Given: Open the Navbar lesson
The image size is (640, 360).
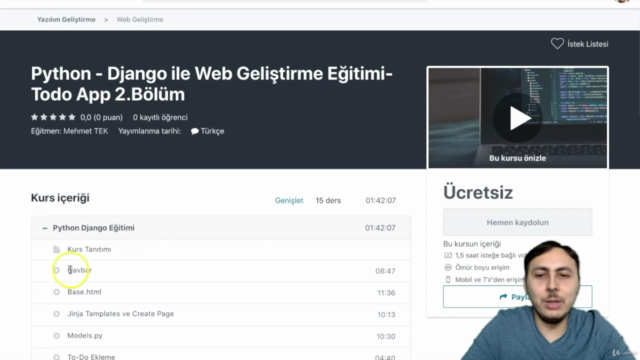Looking at the screenshot, I should [x=79, y=270].
